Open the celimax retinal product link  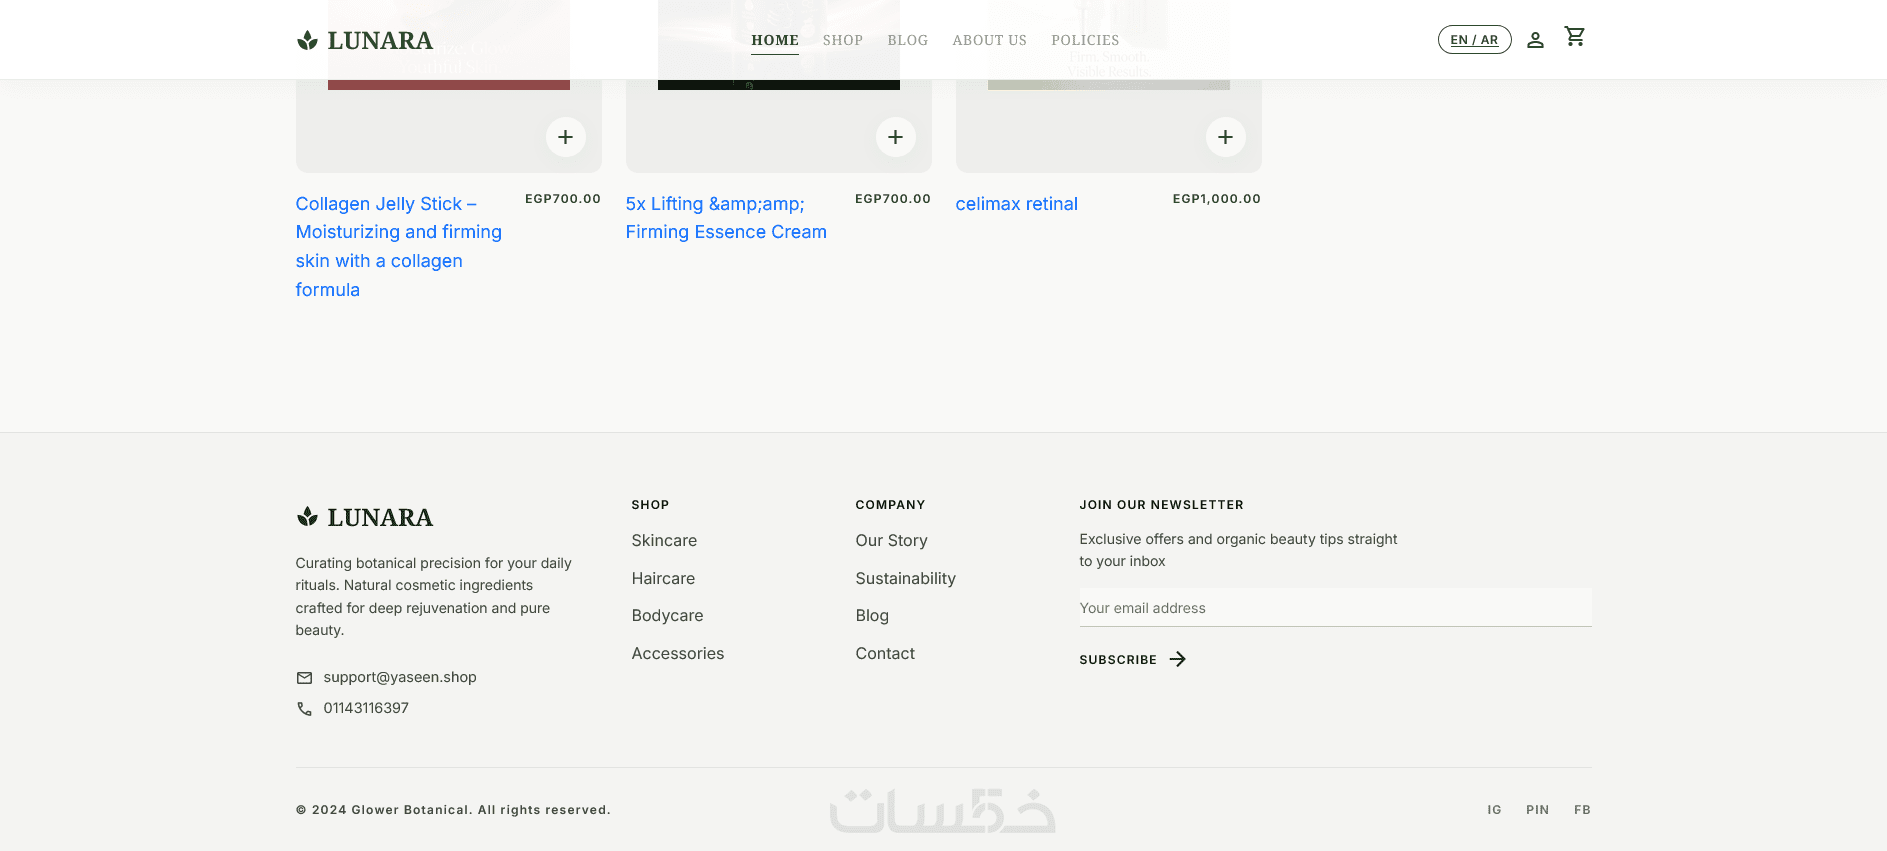pyautogui.click(x=1017, y=204)
